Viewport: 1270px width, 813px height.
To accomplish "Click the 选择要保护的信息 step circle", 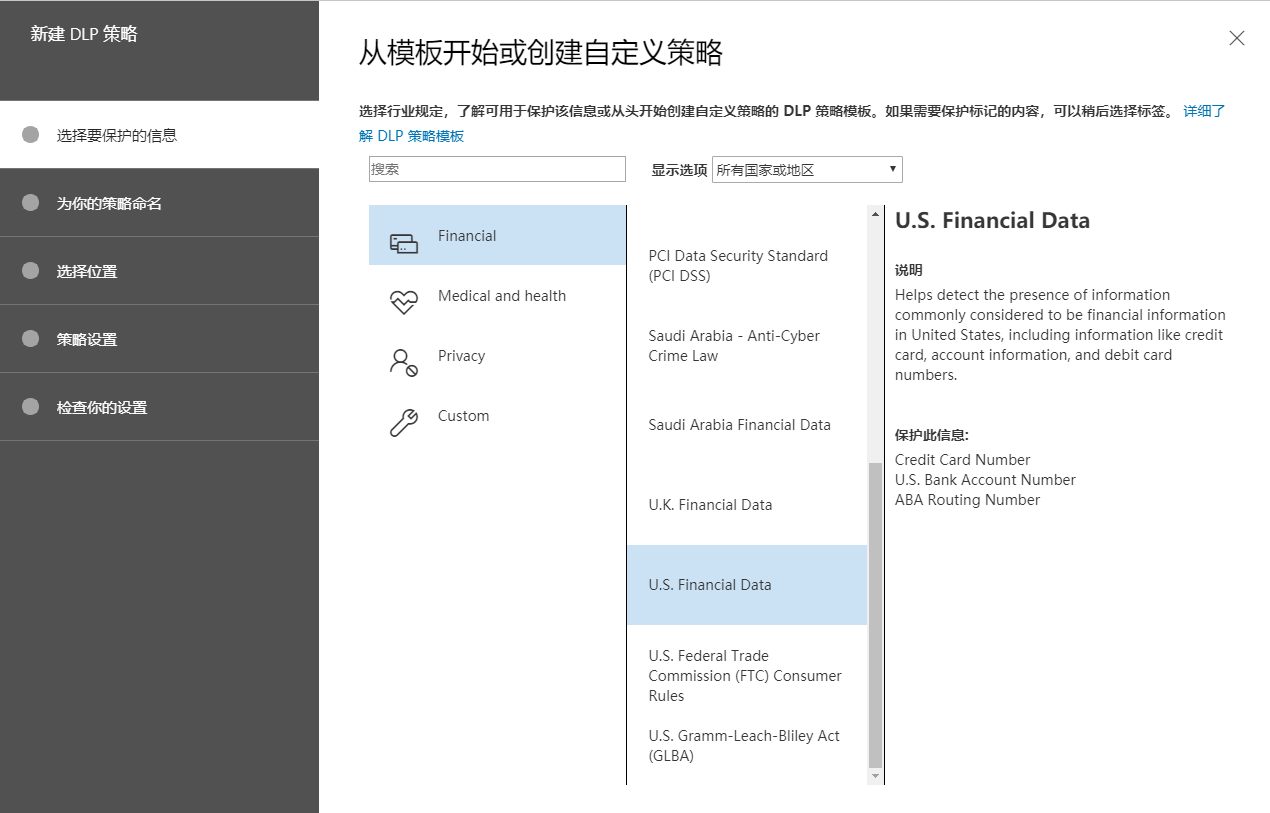I will [30, 134].
